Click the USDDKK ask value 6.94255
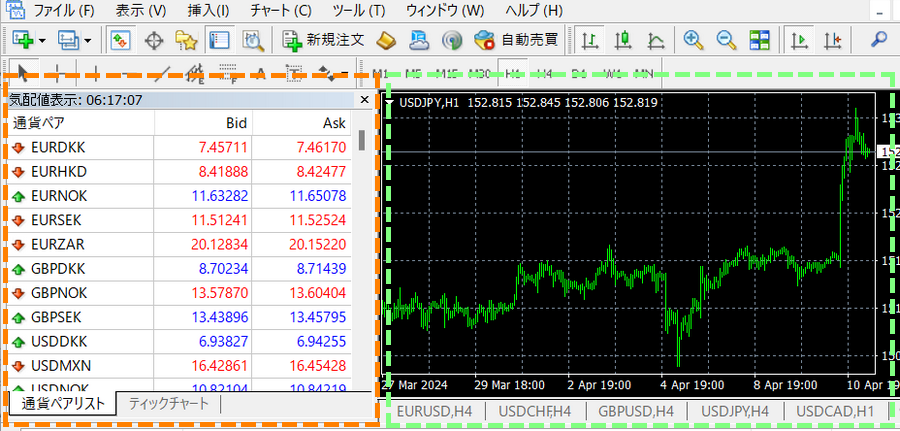The width and height of the screenshot is (900, 431). [x=317, y=342]
